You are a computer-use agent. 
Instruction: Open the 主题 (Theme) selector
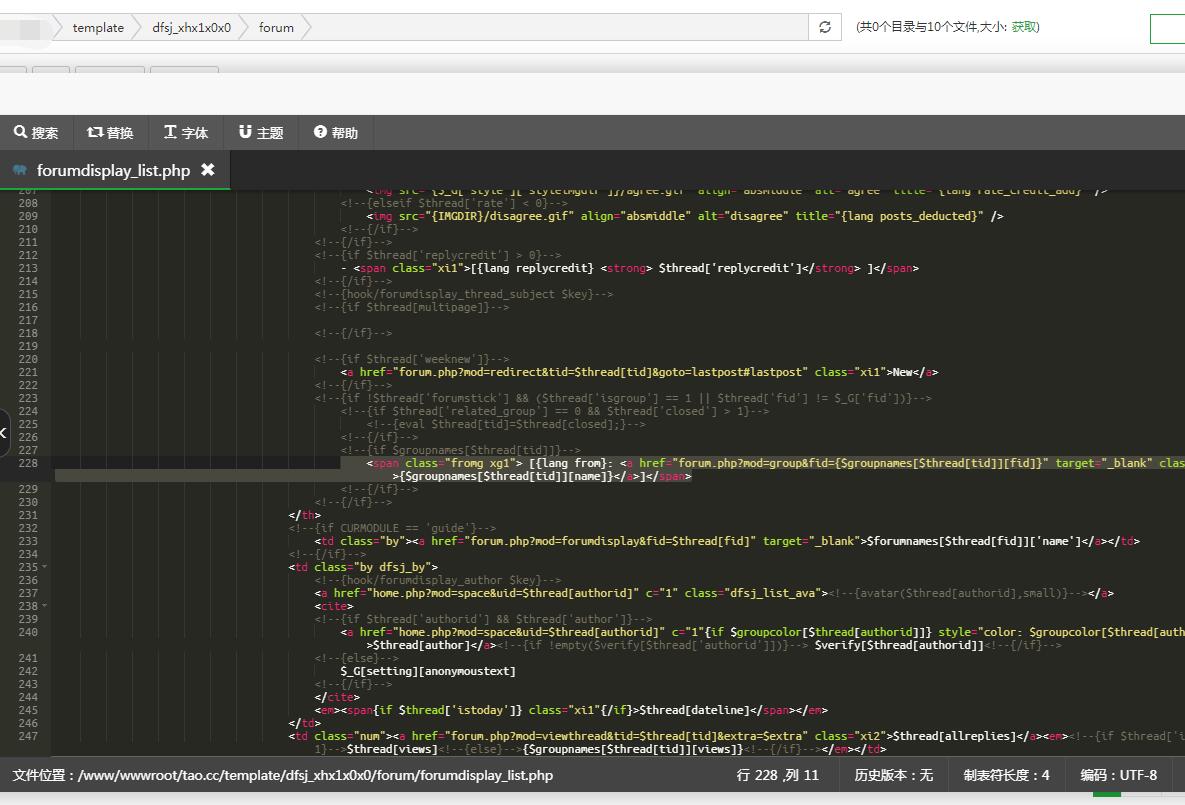point(261,132)
